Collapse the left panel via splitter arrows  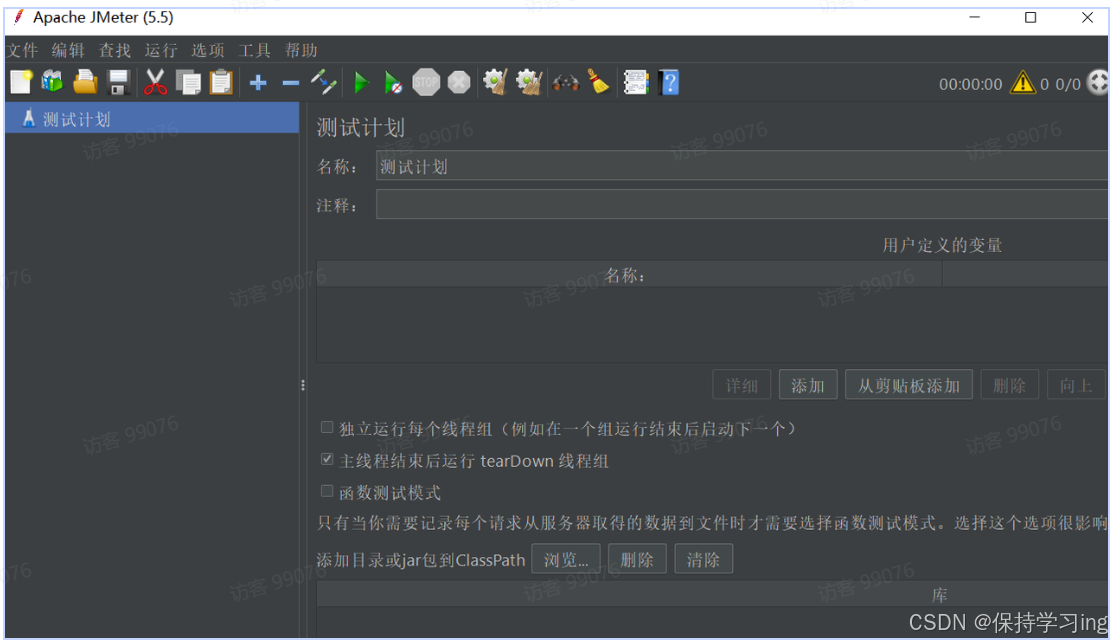303,385
